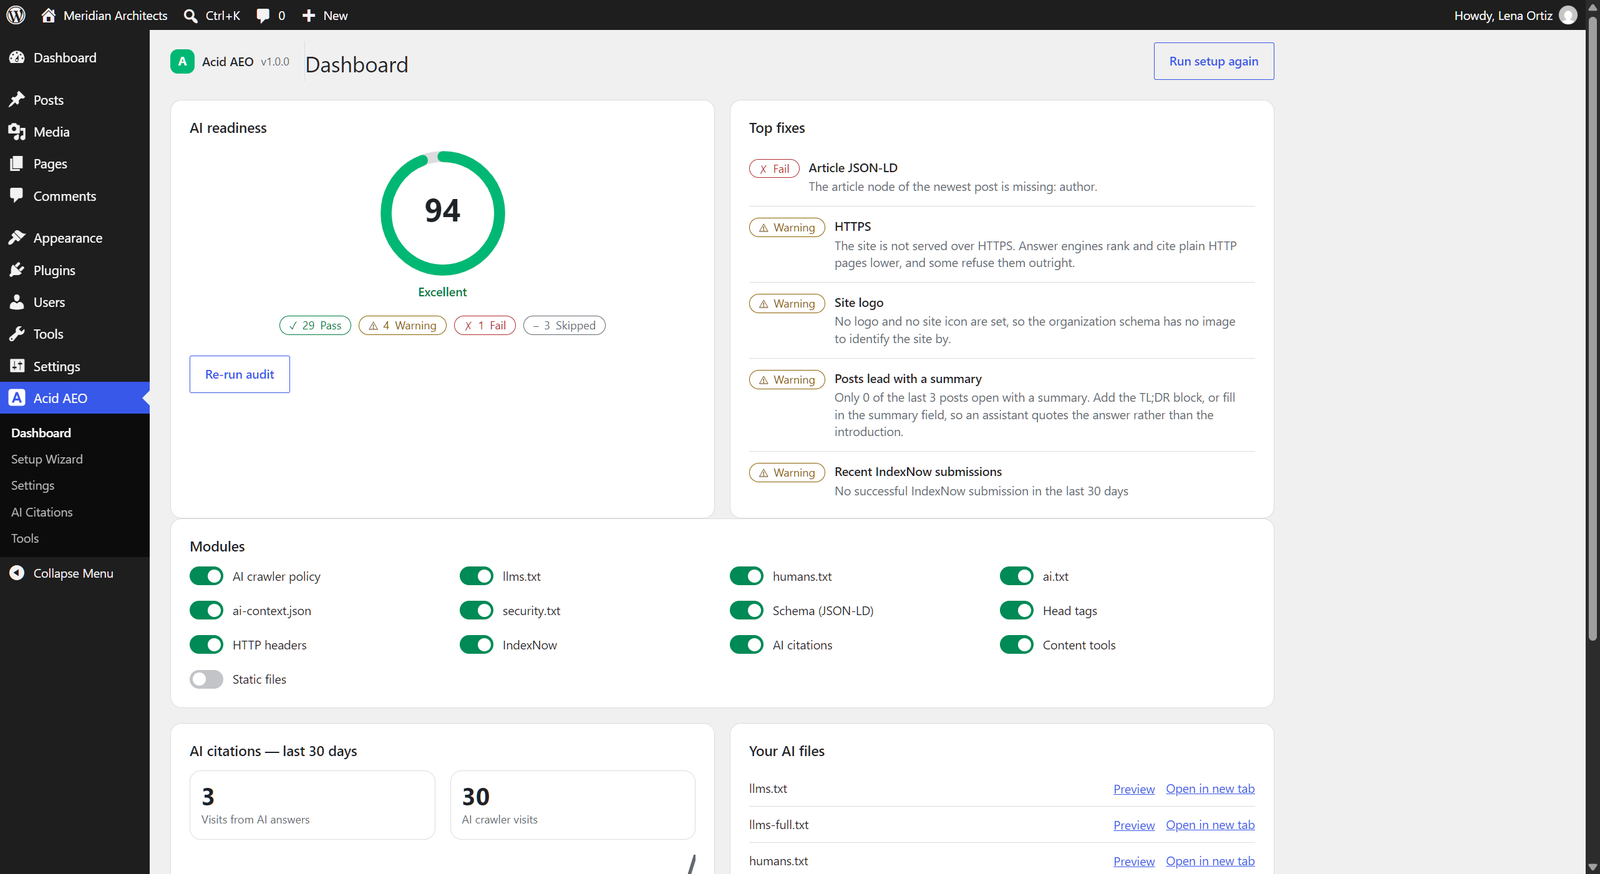The image size is (1600, 874).
Task: Toggle the humans.txt module switch
Action: (747, 576)
